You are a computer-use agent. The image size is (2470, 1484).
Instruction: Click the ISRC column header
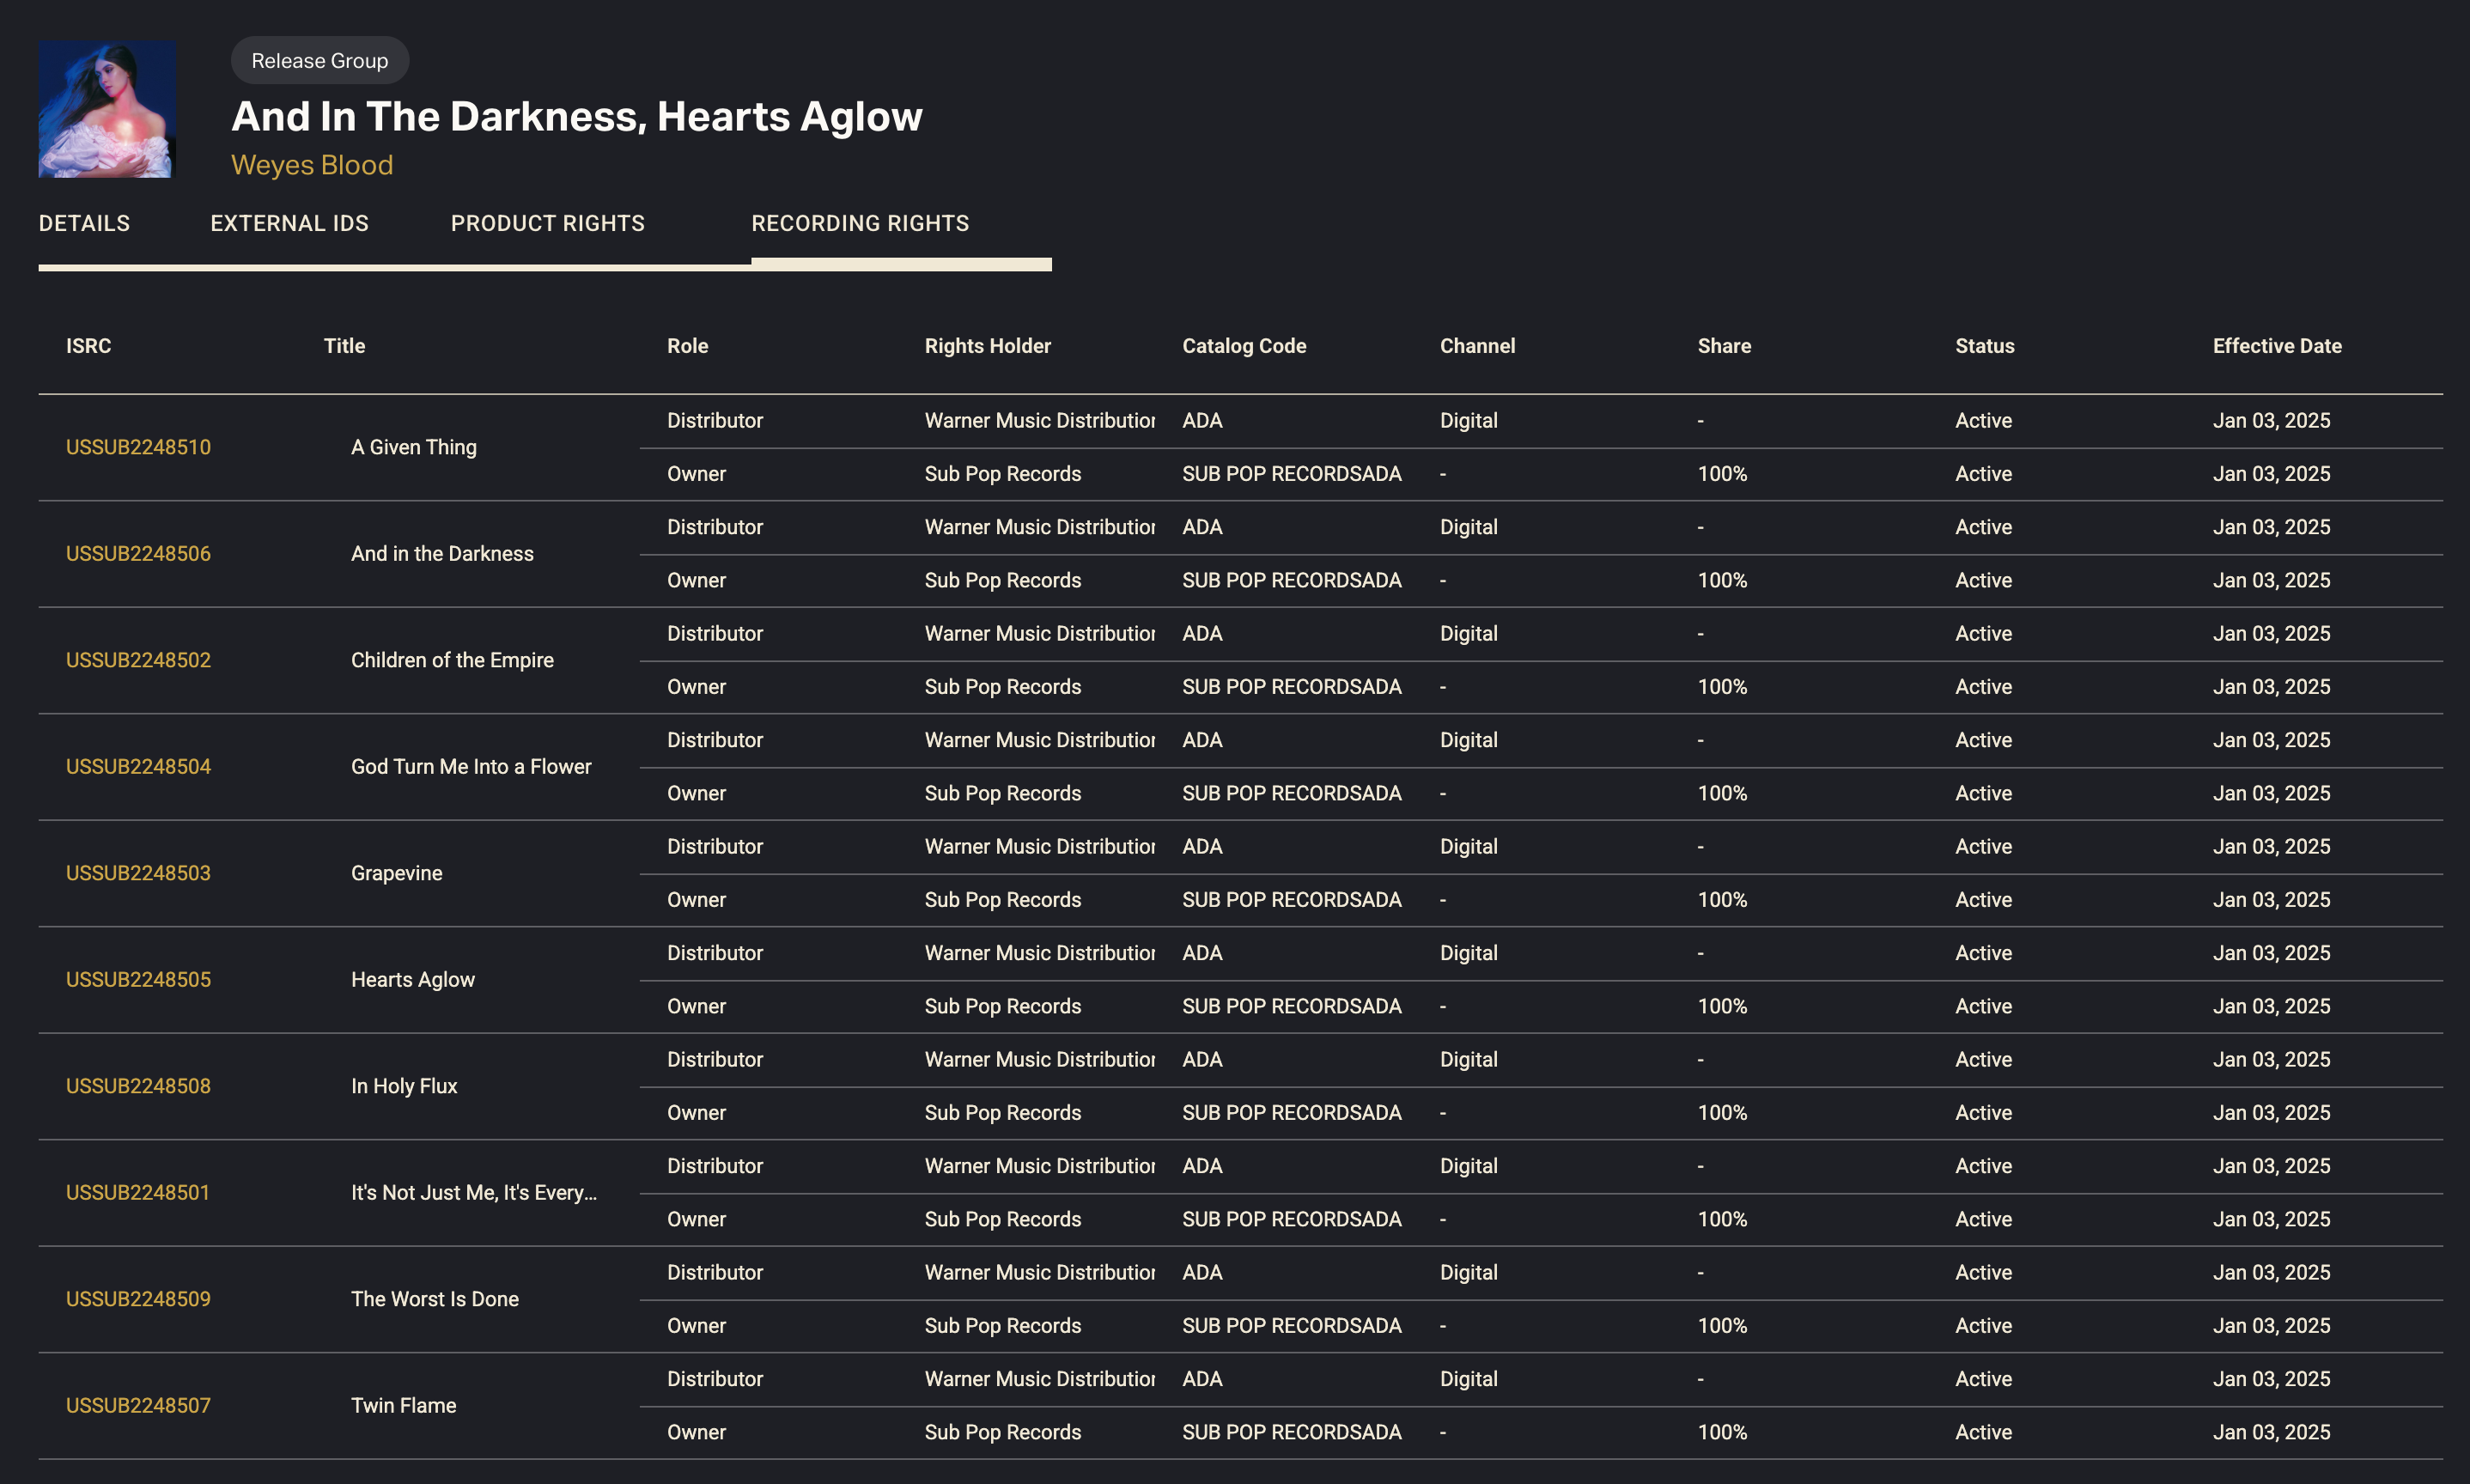89,346
